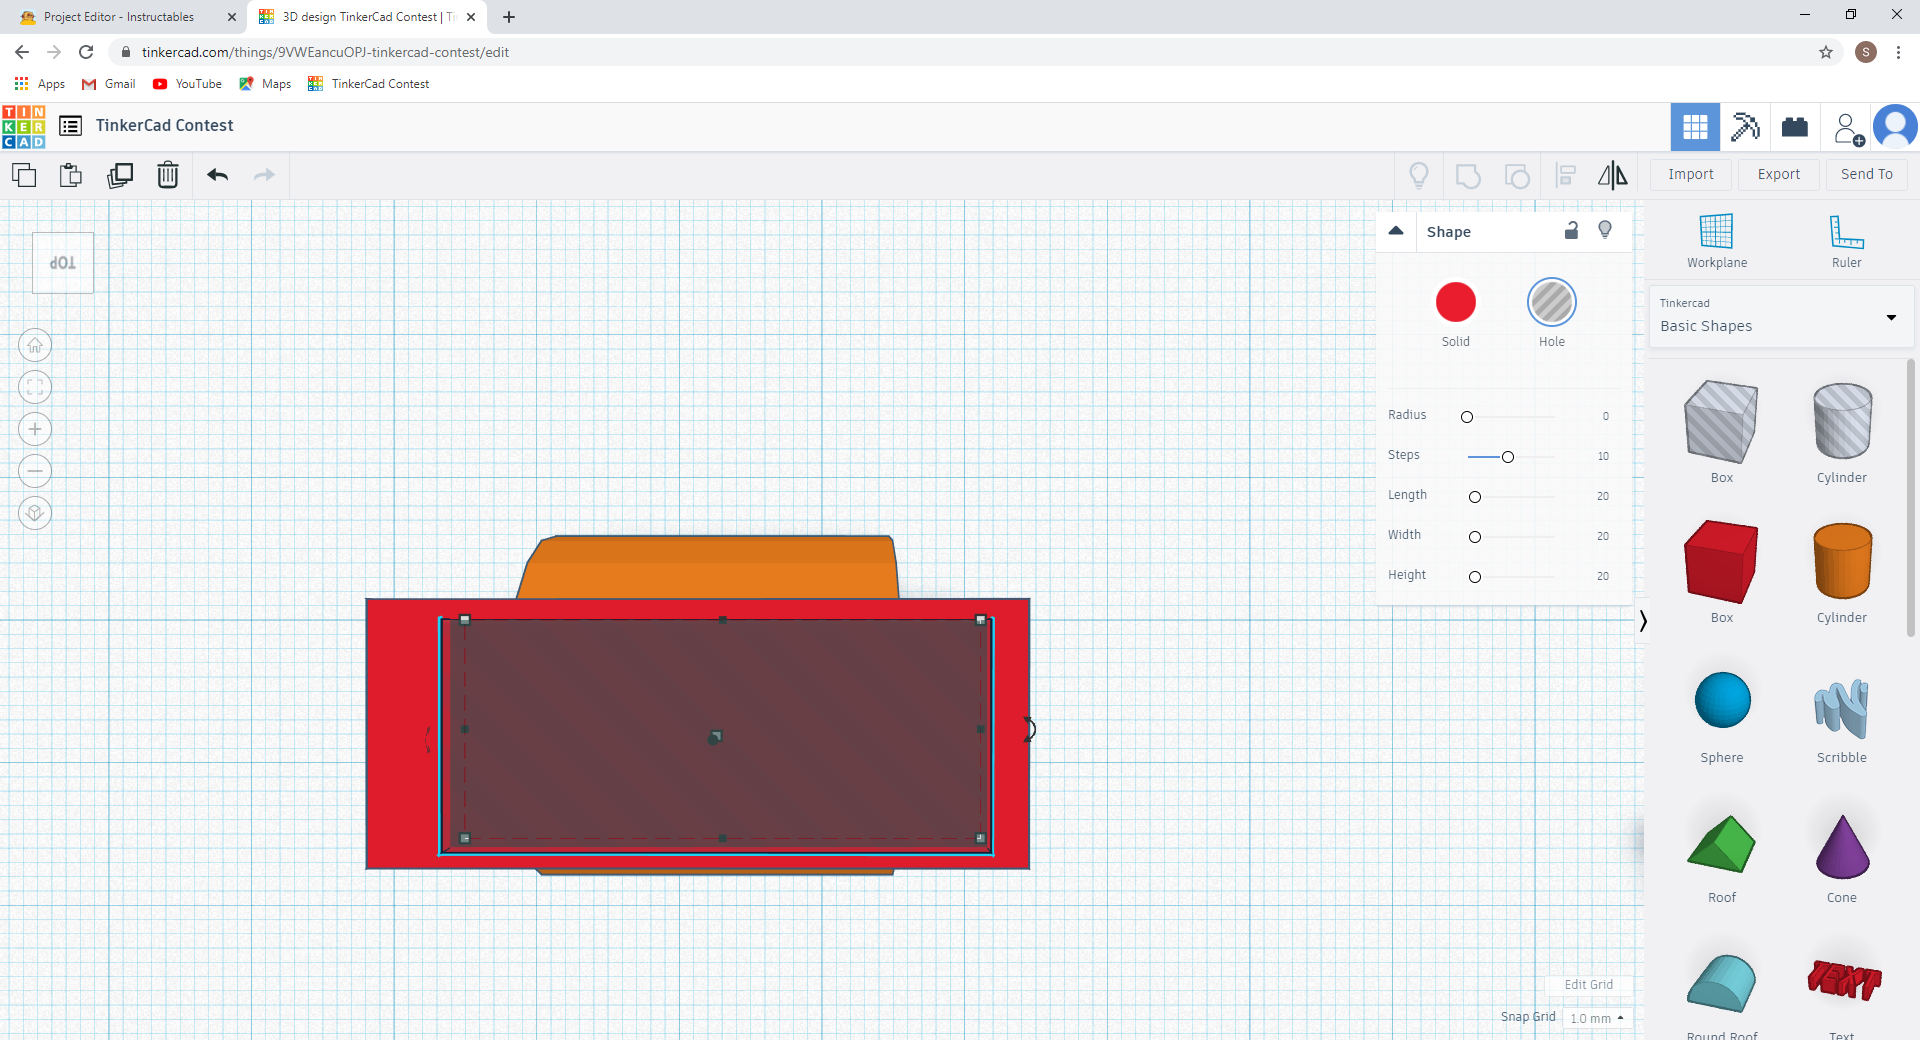Screen dimensions: 1920x1040
Task: Select the Scribble shape
Action: coord(1841,708)
